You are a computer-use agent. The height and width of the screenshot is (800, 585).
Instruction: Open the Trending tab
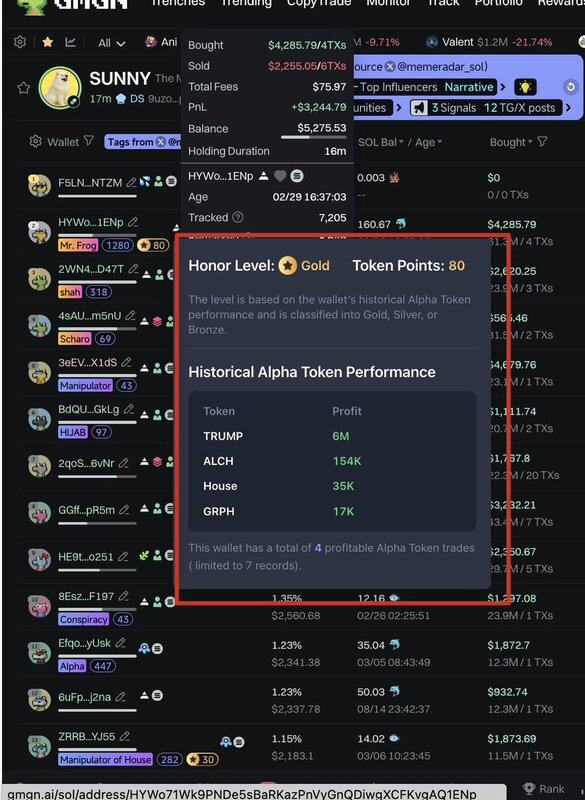point(246,3)
